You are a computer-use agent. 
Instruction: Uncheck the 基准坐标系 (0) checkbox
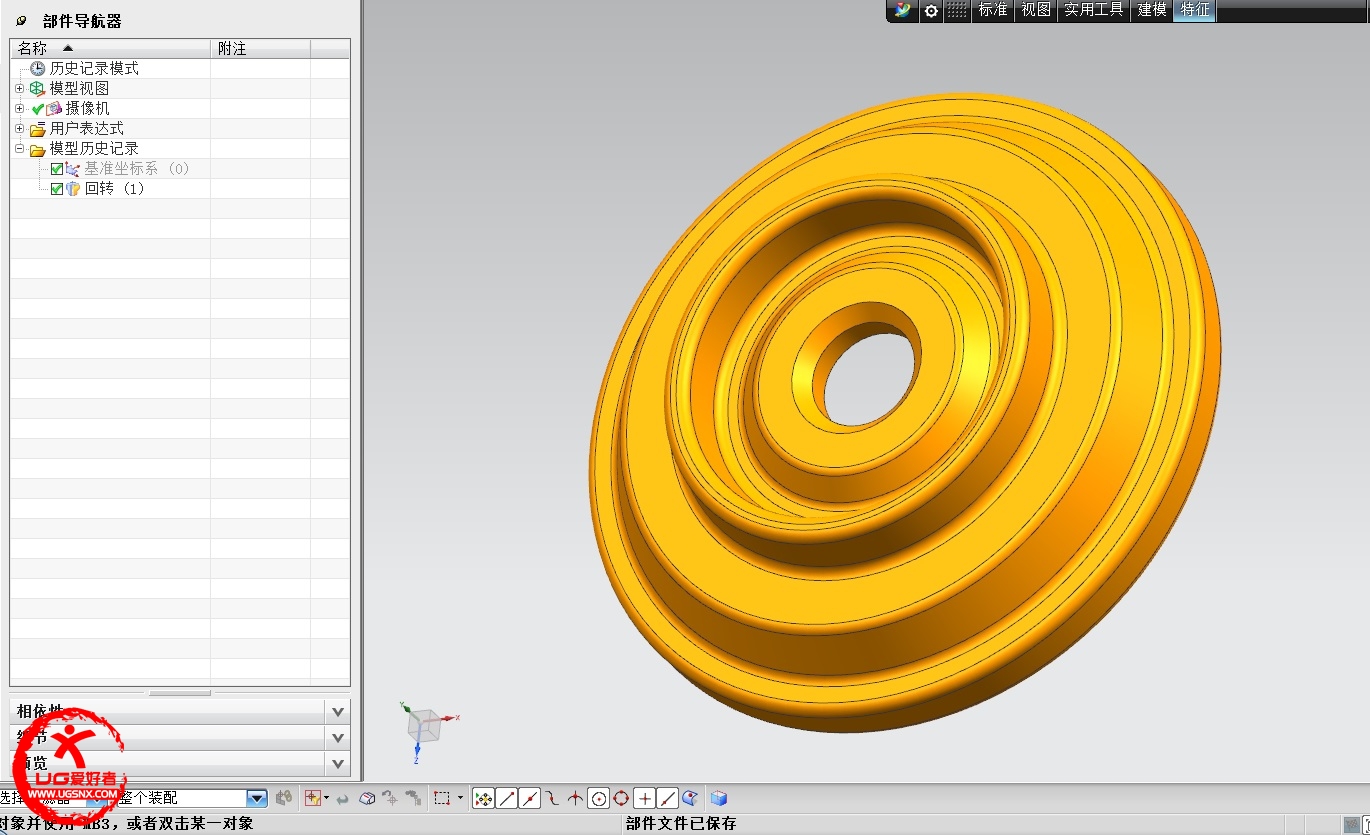tap(57, 169)
